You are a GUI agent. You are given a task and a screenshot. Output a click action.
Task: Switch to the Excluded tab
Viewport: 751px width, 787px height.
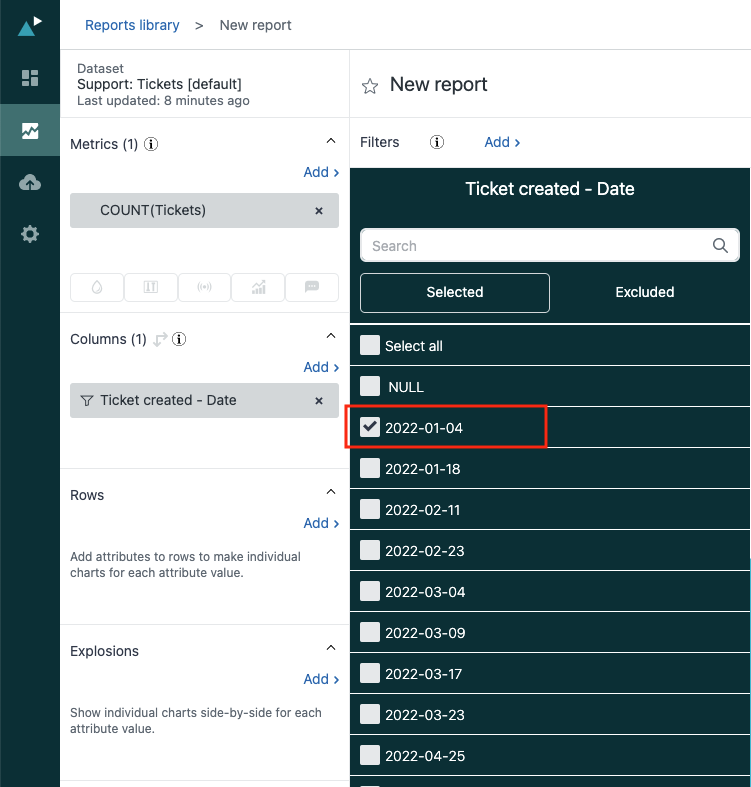click(x=644, y=292)
